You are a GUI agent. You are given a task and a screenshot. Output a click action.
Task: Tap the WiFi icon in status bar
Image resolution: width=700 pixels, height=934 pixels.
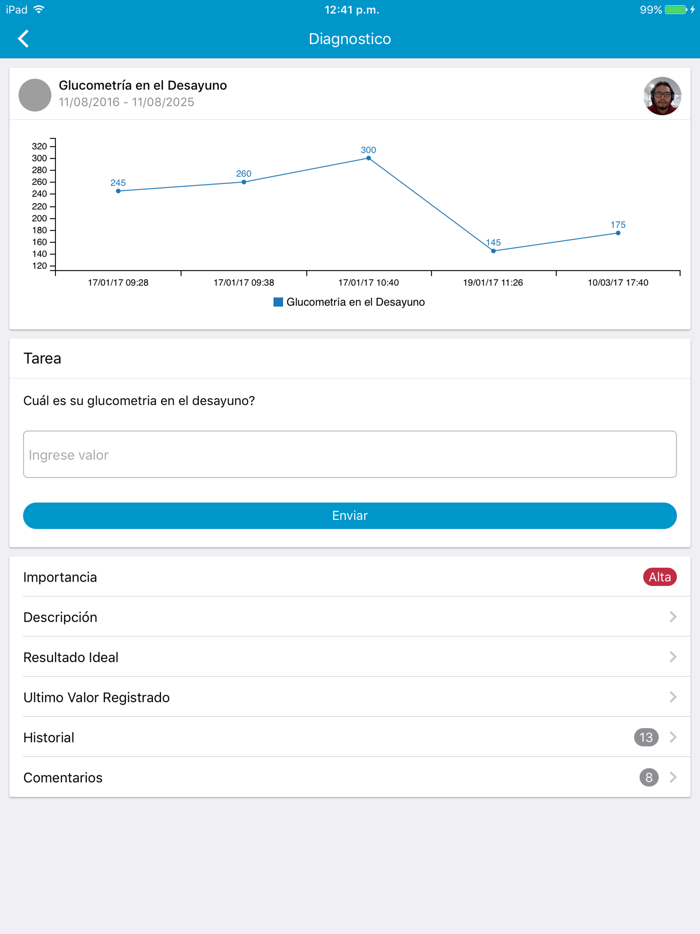click(39, 10)
